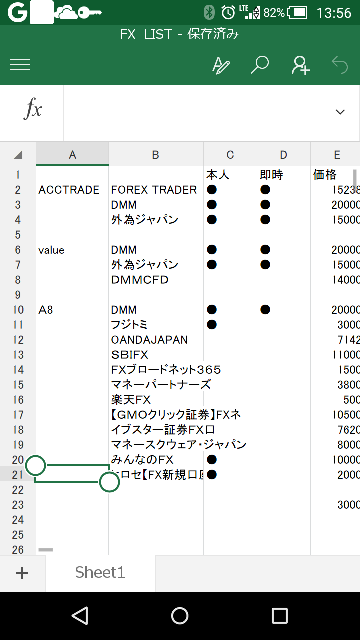Select the ACCTRADE cell
Viewport: 360px width, 640px height.
point(72,190)
